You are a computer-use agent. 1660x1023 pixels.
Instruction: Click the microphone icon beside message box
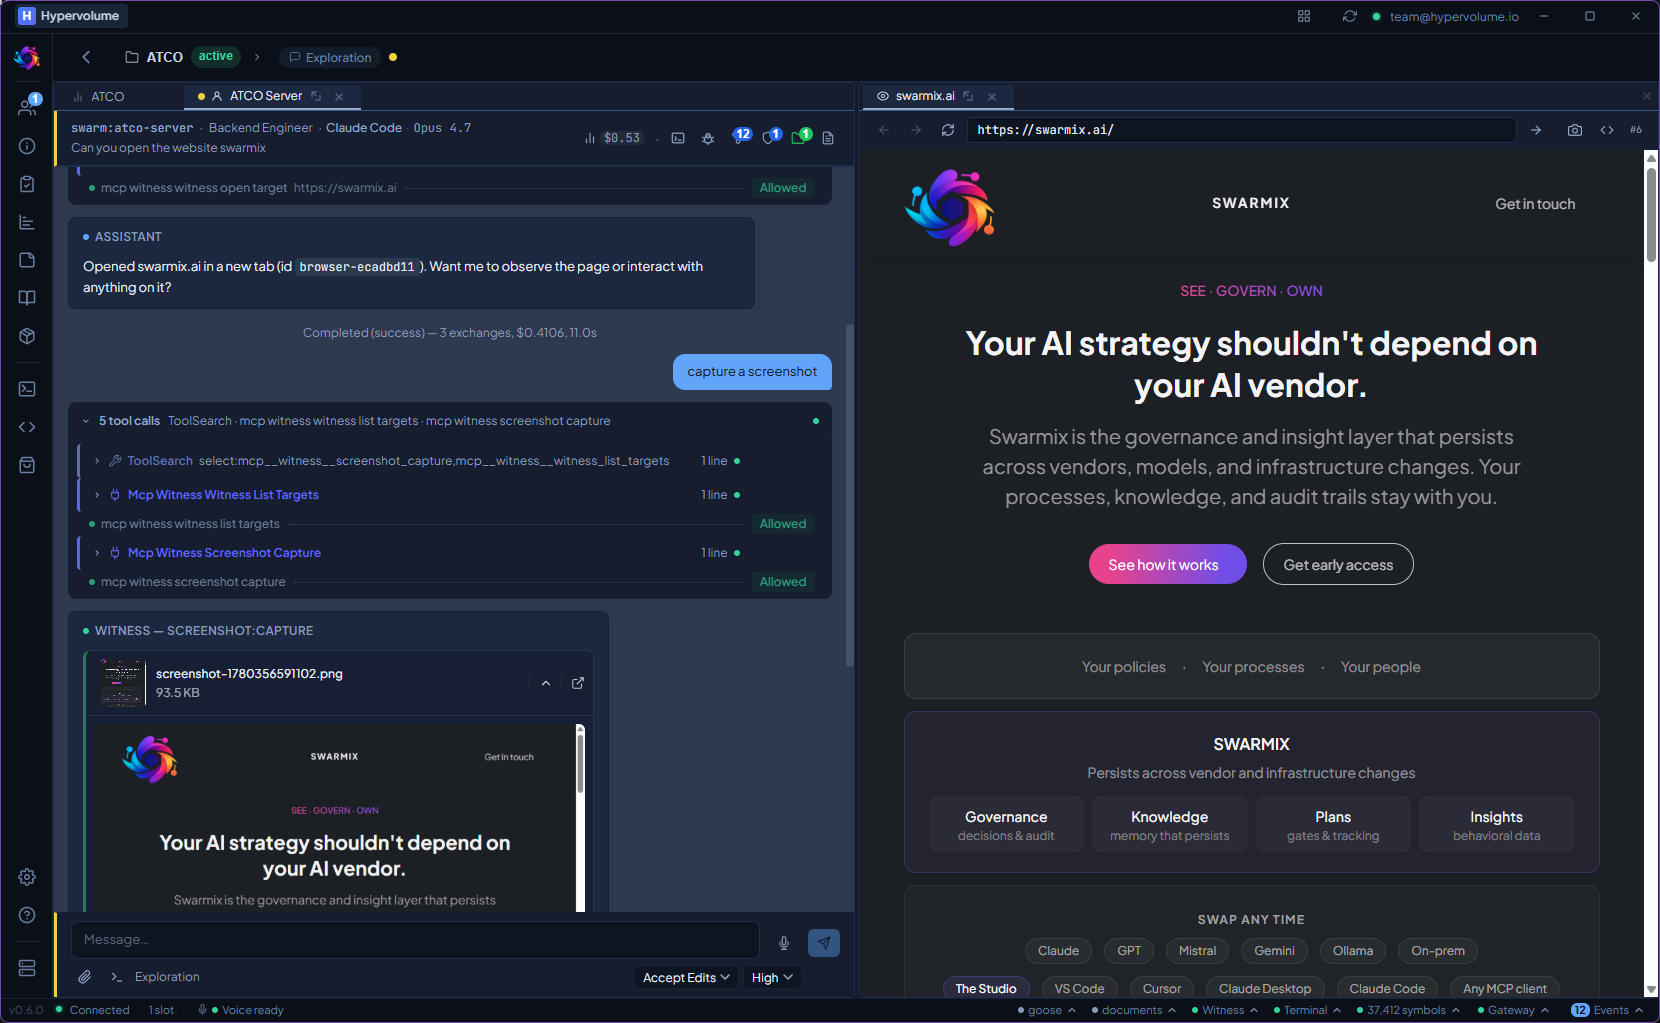click(x=784, y=943)
